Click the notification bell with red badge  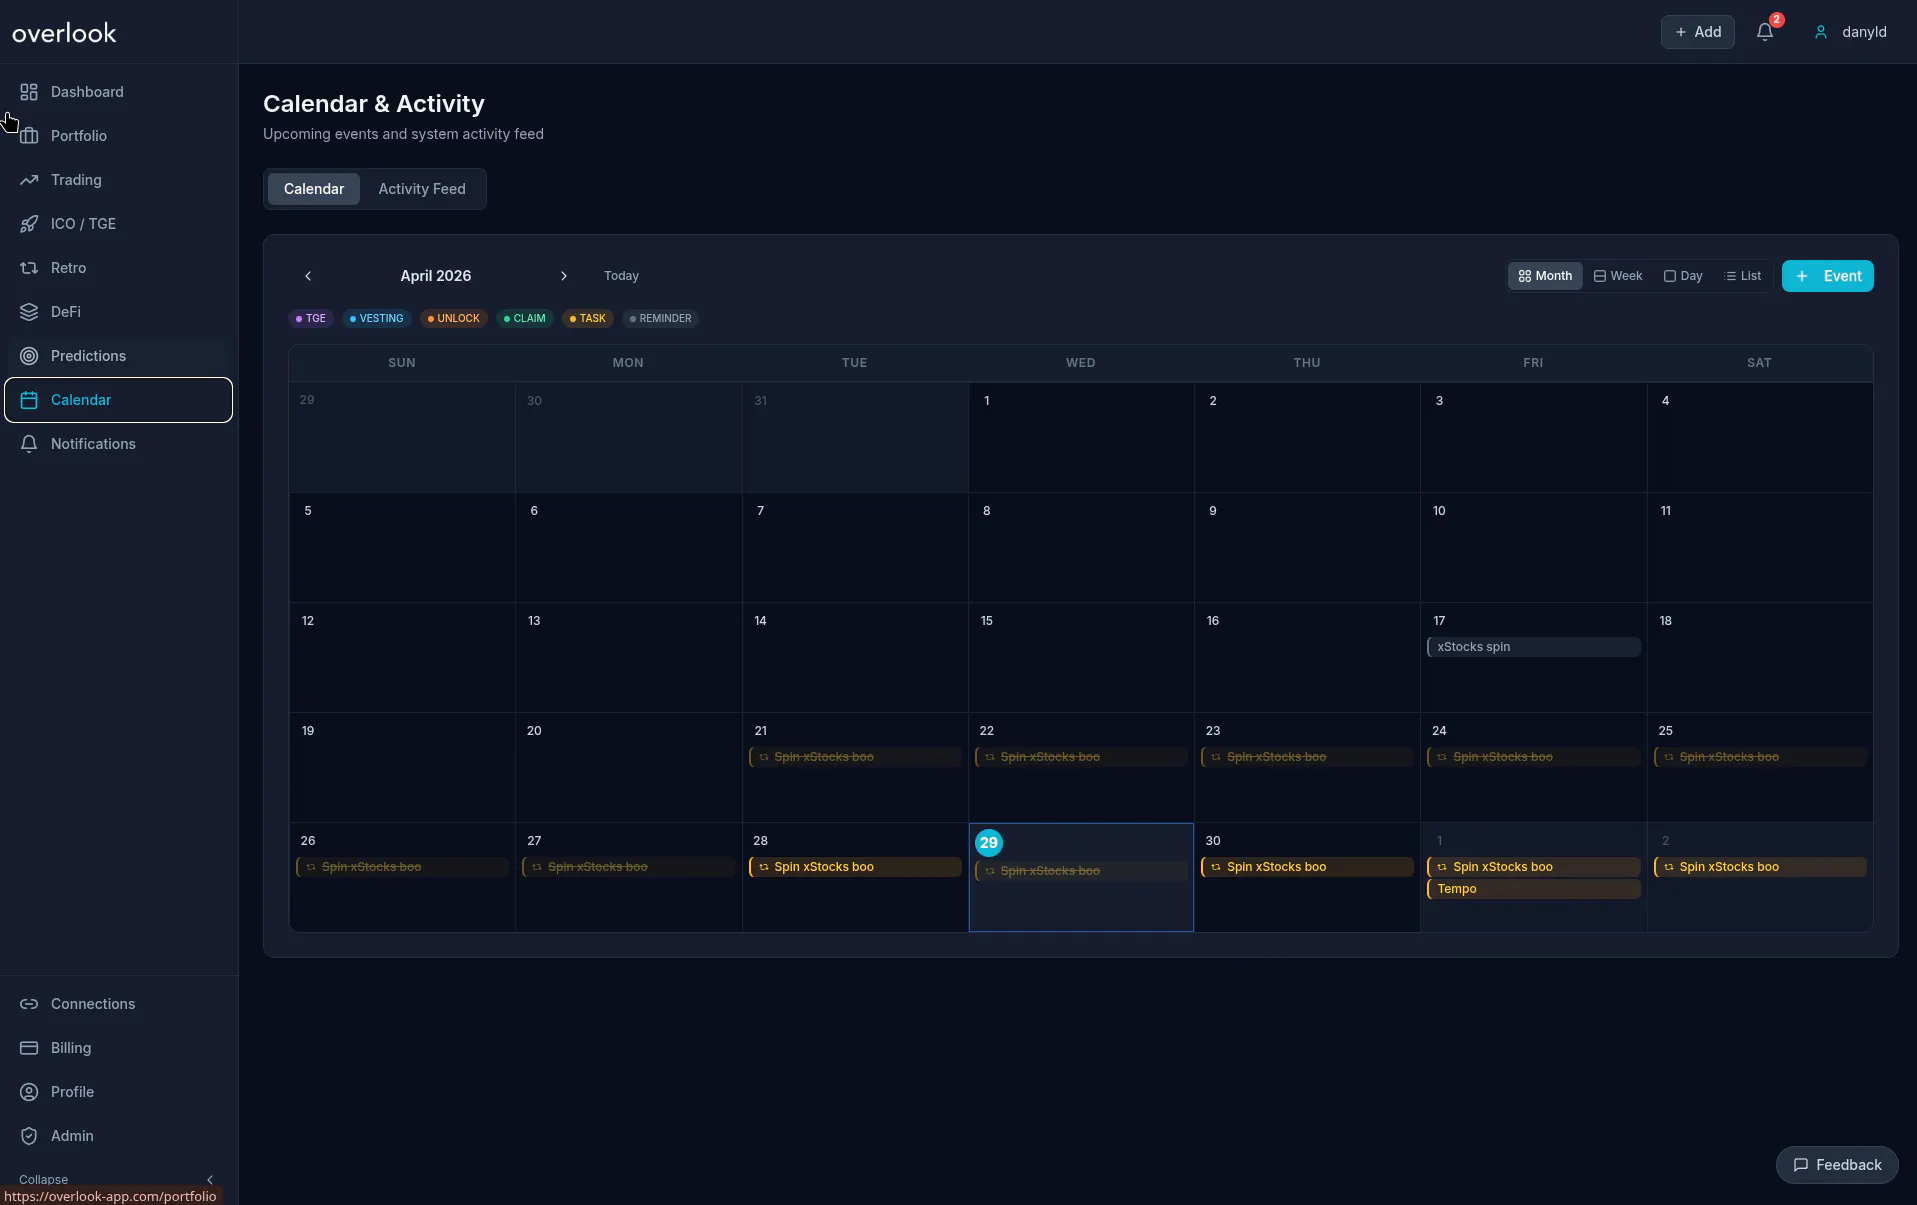[1765, 32]
